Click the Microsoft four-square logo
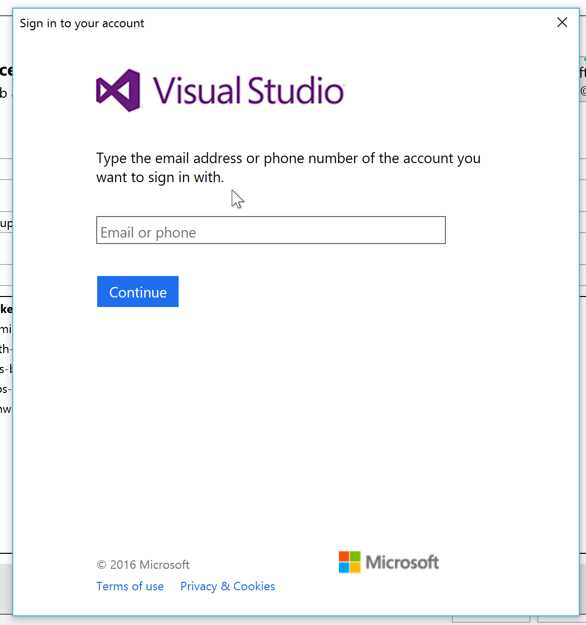 pyautogui.click(x=349, y=562)
